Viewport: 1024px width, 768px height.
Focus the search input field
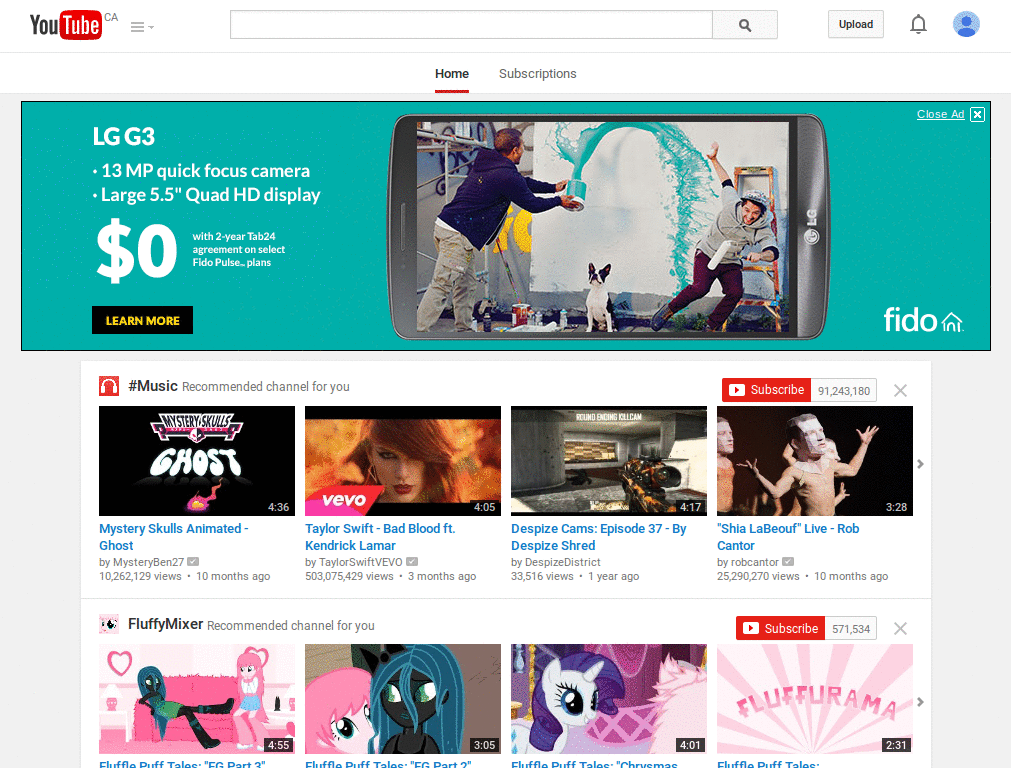tap(471, 25)
